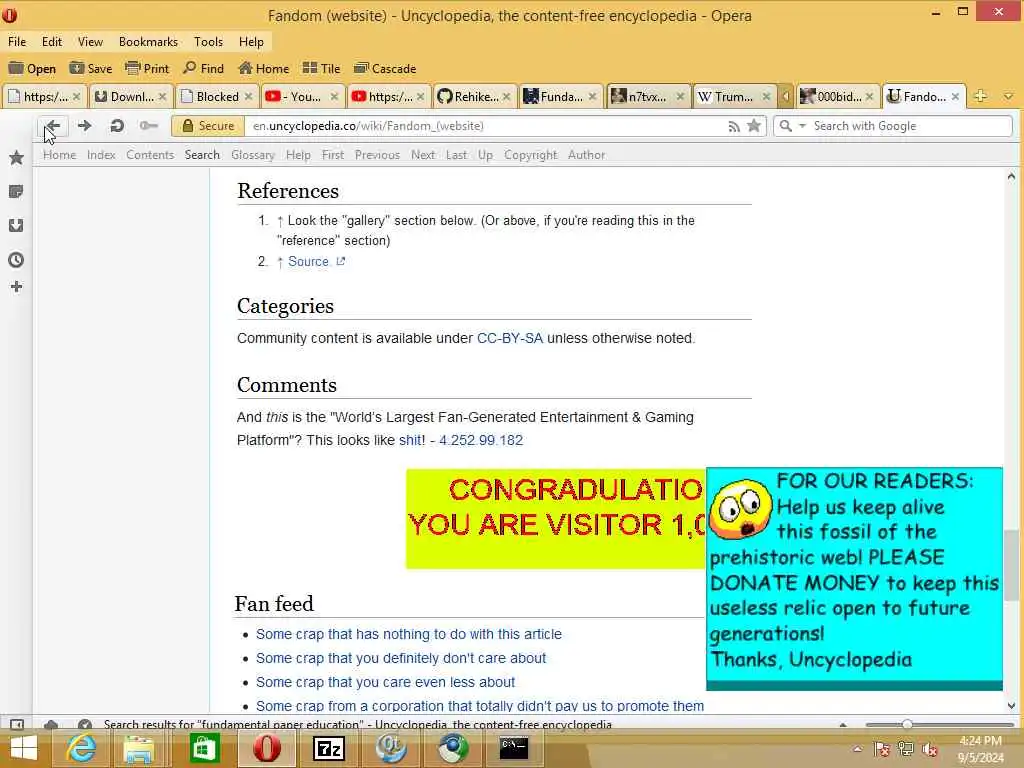This screenshot has height=768, width=1024.
Task: Click the zoom slider handle in status bar
Action: click(907, 724)
